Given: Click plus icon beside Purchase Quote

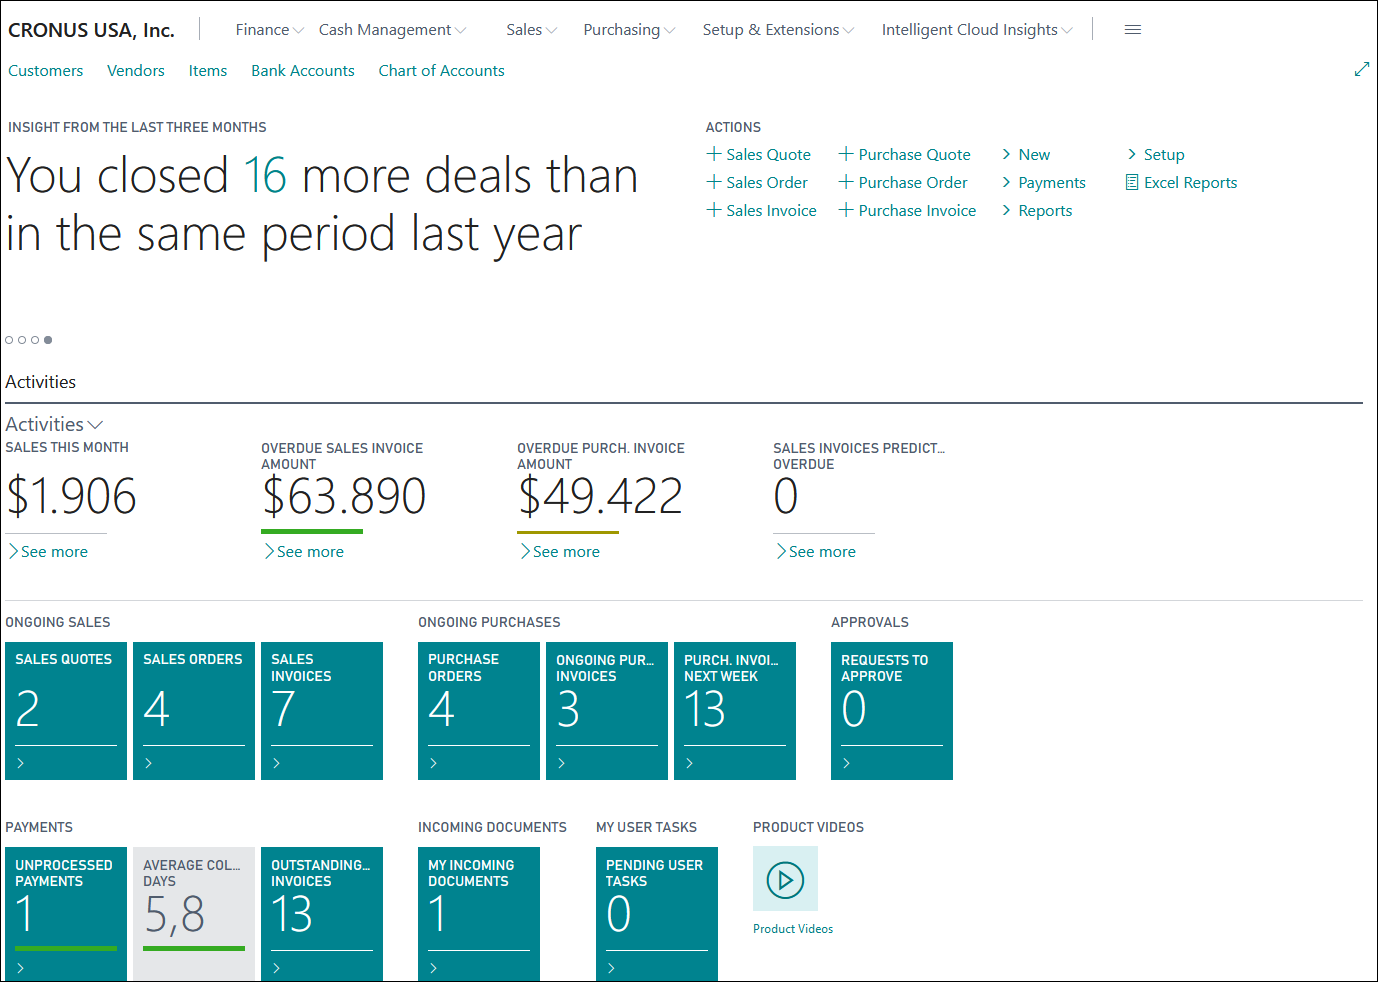Looking at the screenshot, I should pos(845,154).
